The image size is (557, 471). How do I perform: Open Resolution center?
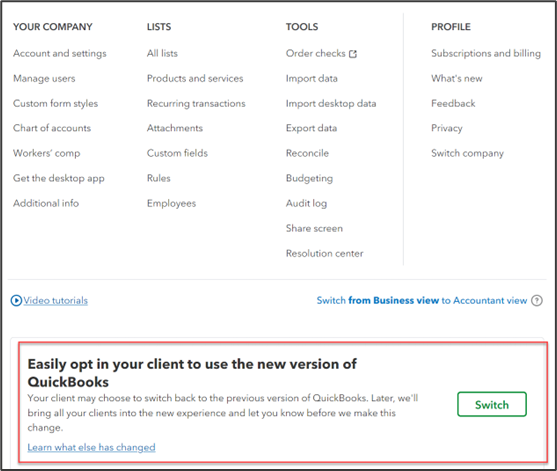[x=324, y=253]
